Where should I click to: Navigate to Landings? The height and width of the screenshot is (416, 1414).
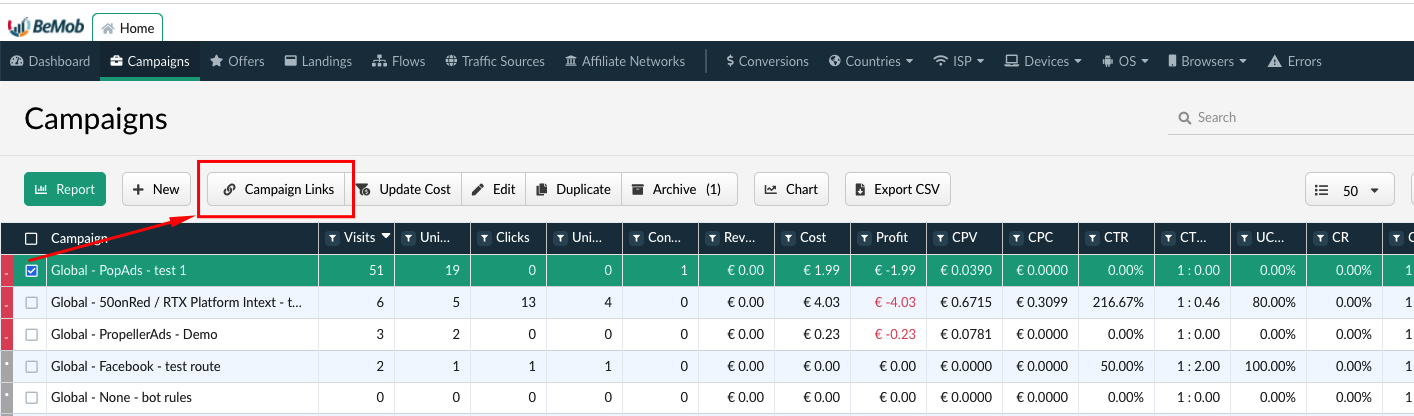pyautogui.click(x=318, y=61)
